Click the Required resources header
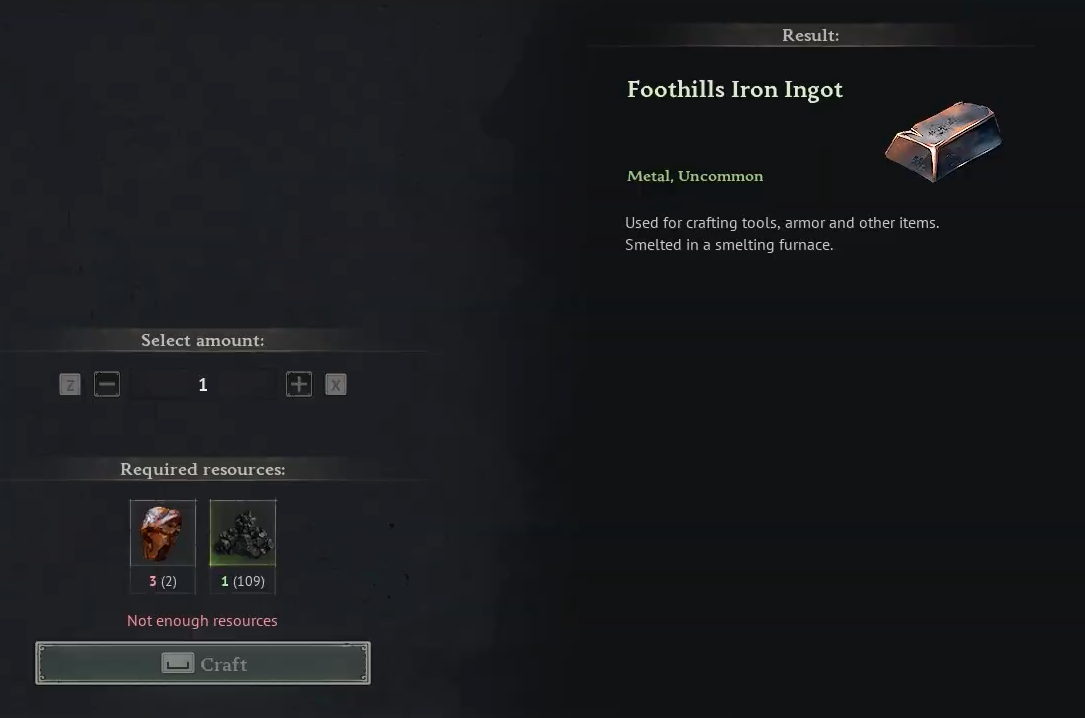This screenshot has width=1085, height=718. pos(203,469)
